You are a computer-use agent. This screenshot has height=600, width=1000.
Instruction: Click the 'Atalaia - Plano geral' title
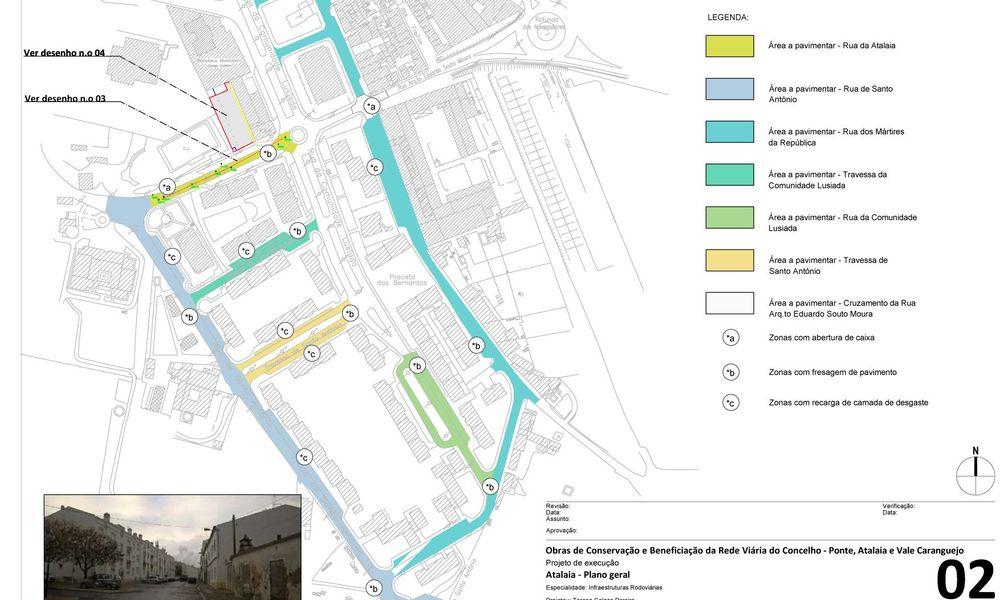587,574
